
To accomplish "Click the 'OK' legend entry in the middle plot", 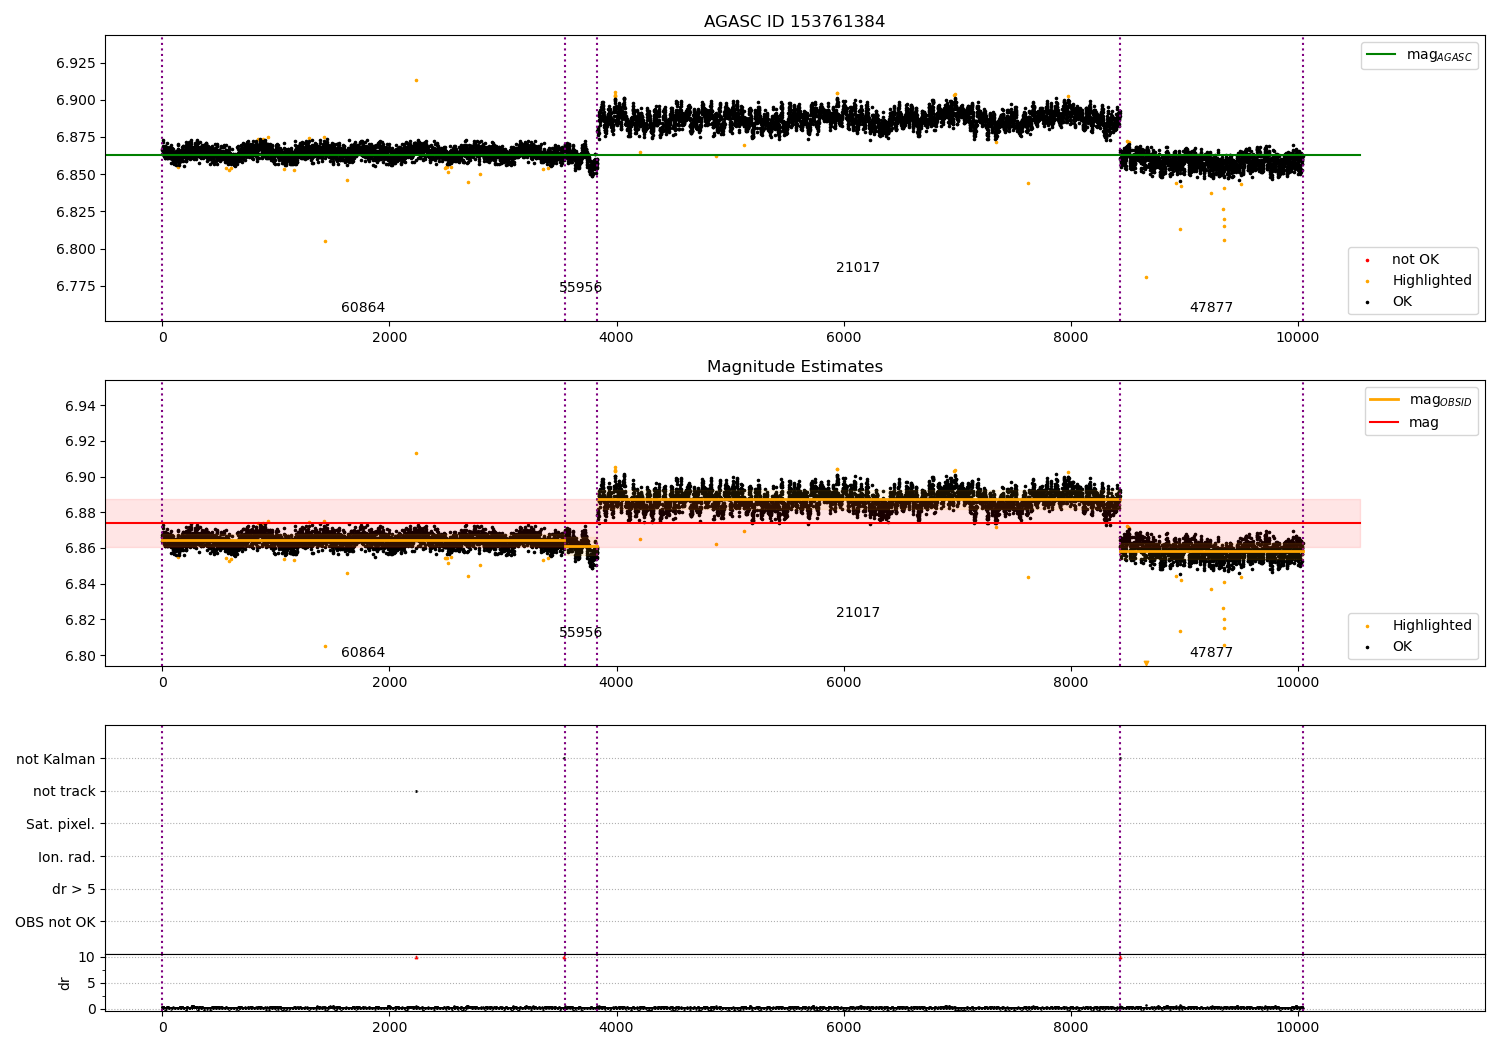I will tap(1402, 647).
